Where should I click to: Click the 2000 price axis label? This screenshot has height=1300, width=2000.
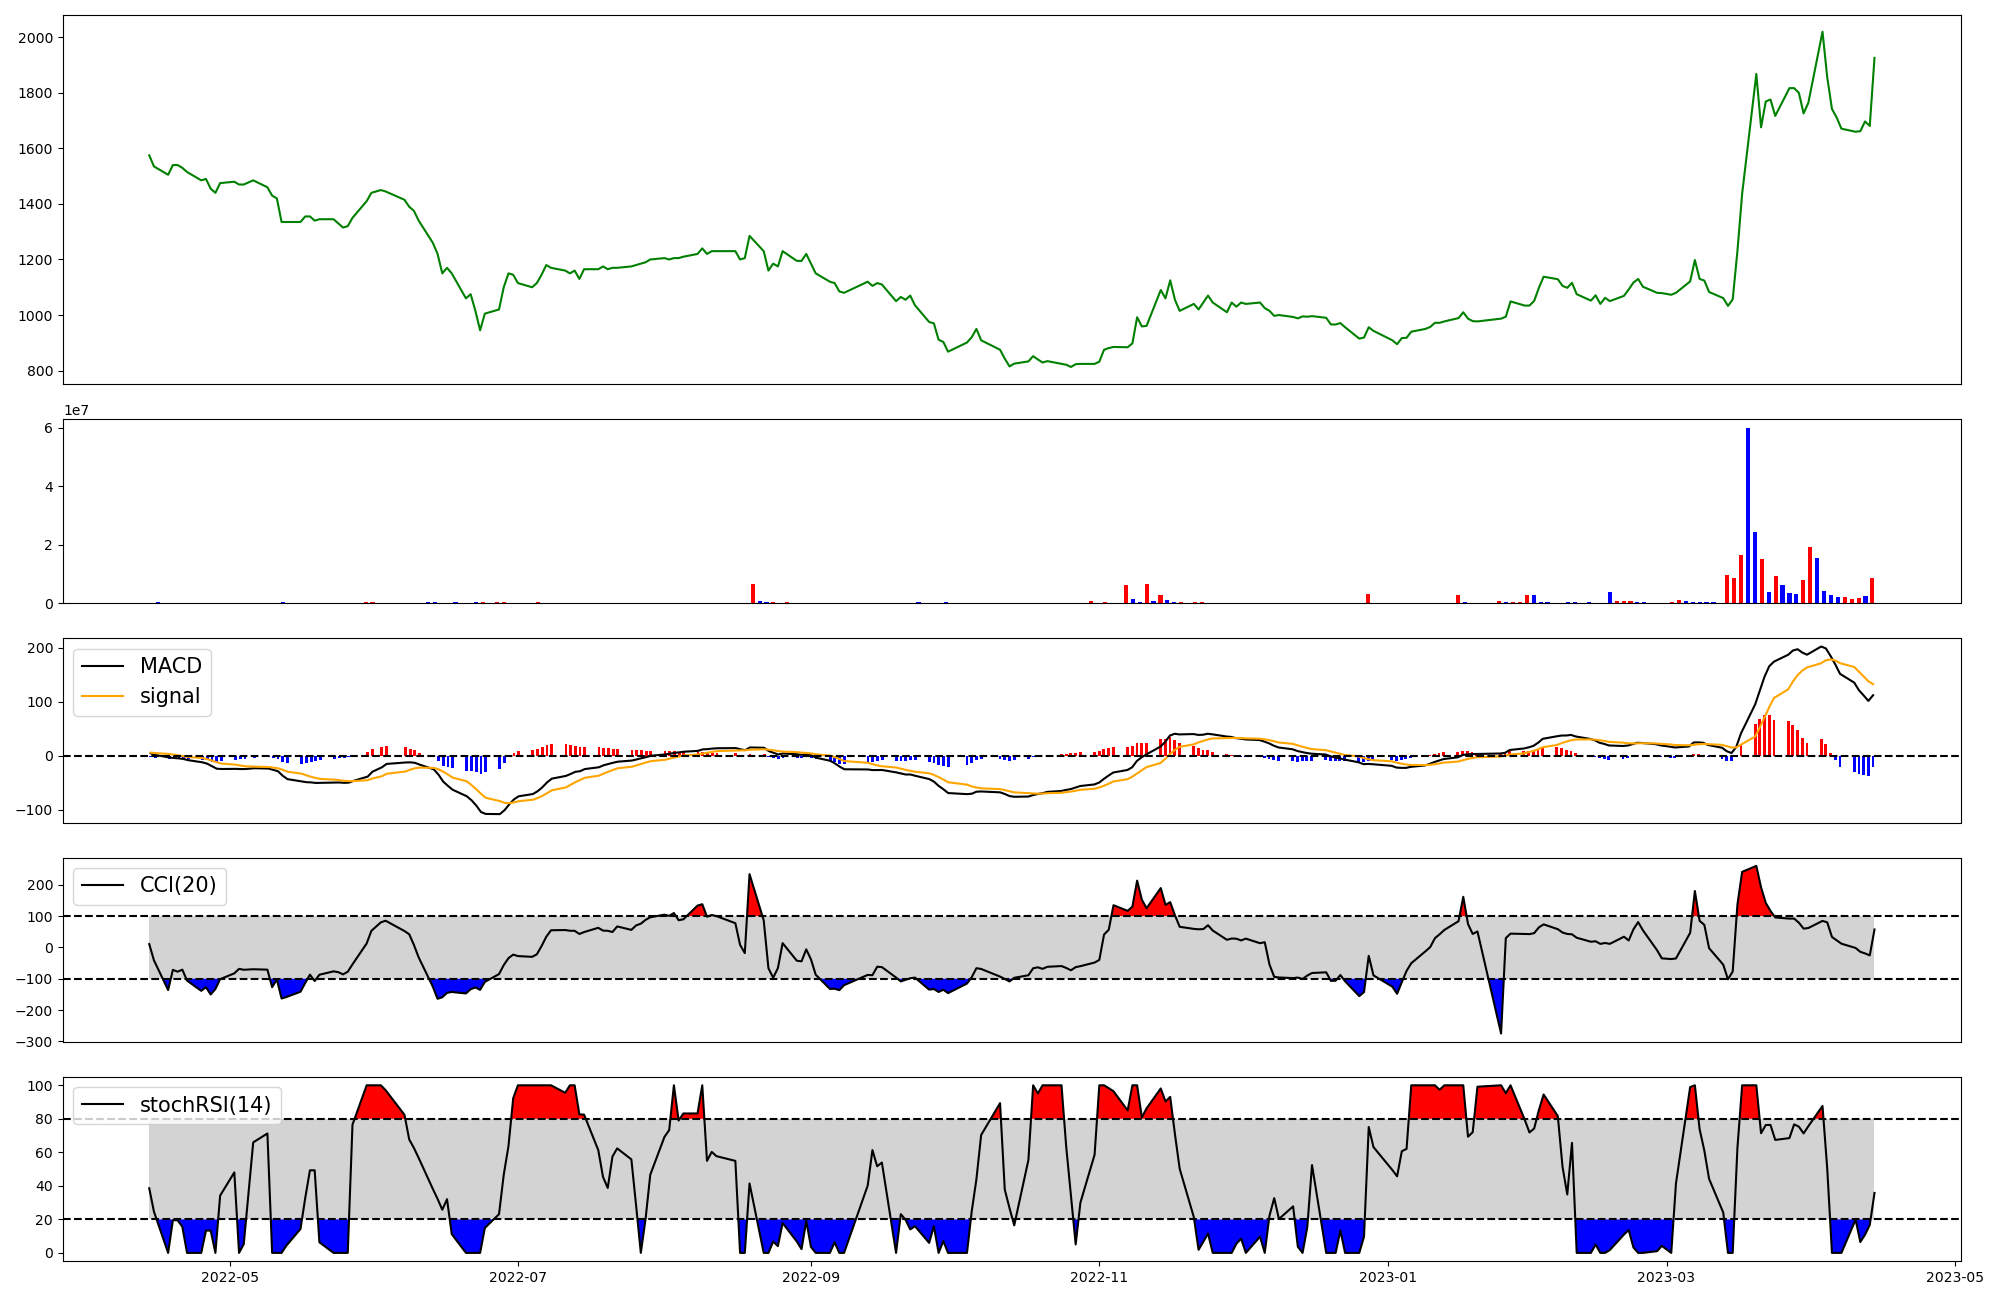[x=38, y=38]
